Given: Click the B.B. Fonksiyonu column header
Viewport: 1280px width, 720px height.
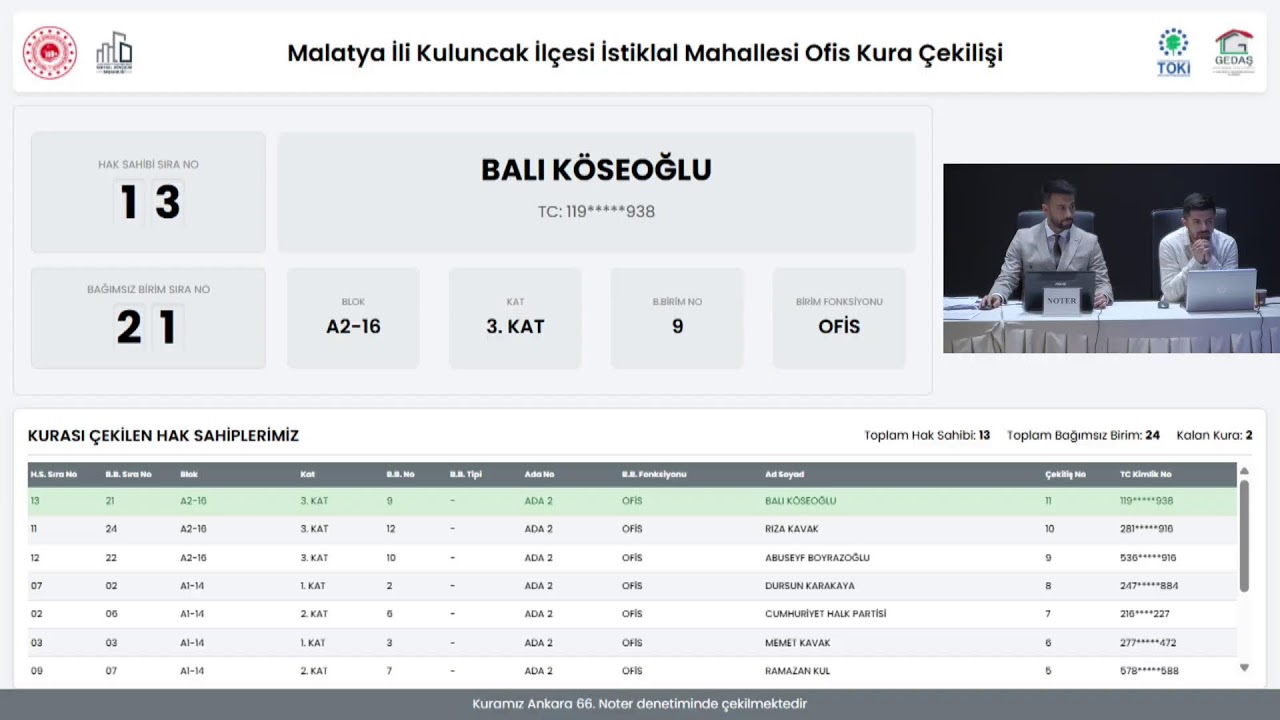Looking at the screenshot, I should [654, 474].
